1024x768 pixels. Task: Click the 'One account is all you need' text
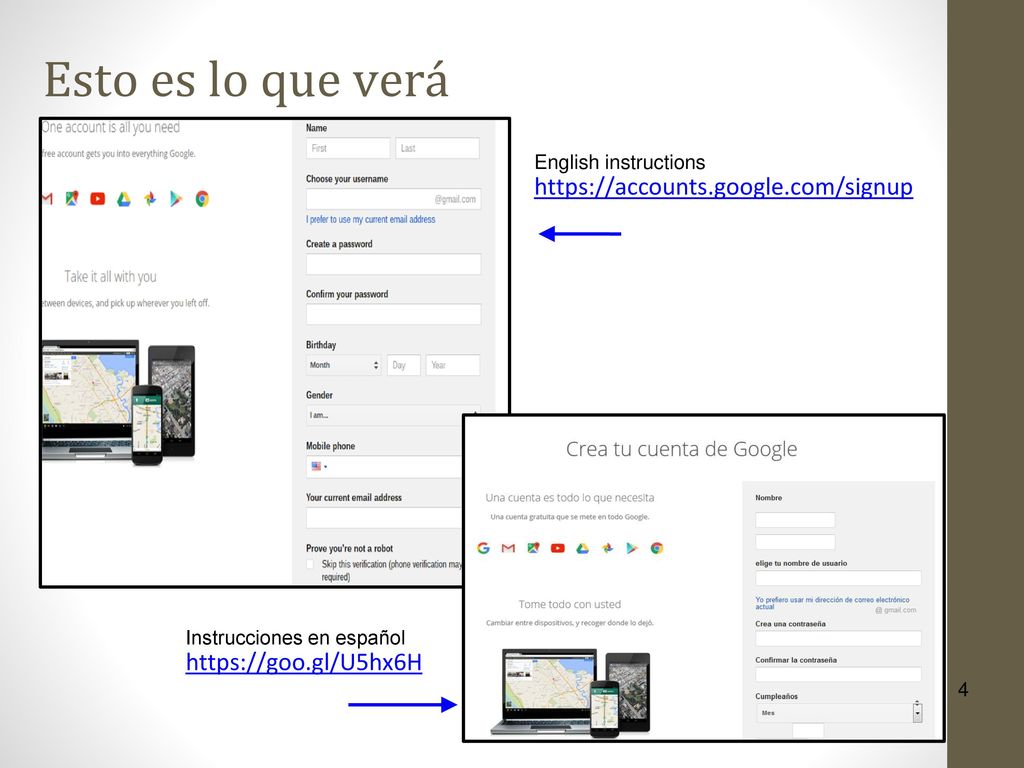coord(110,127)
